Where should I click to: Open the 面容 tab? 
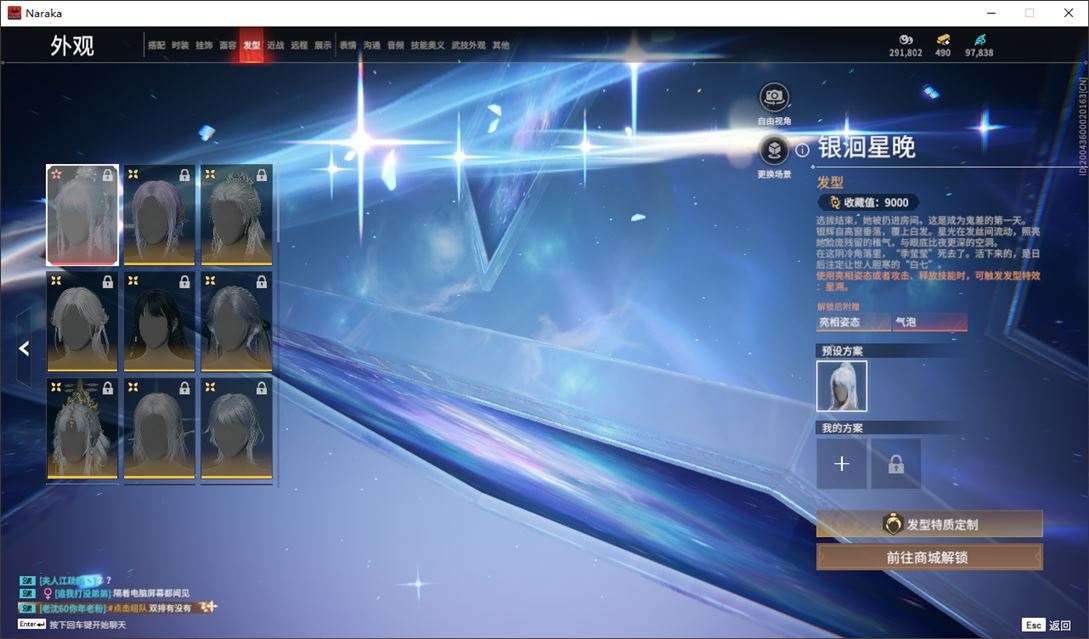pyautogui.click(x=228, y=45)
